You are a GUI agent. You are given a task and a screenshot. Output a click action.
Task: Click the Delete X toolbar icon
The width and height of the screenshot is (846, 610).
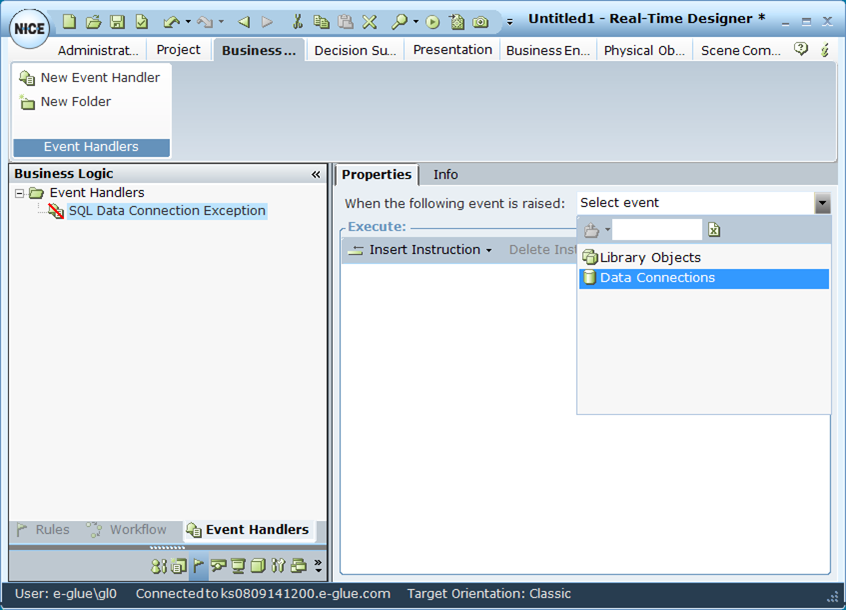coord(369,21)
